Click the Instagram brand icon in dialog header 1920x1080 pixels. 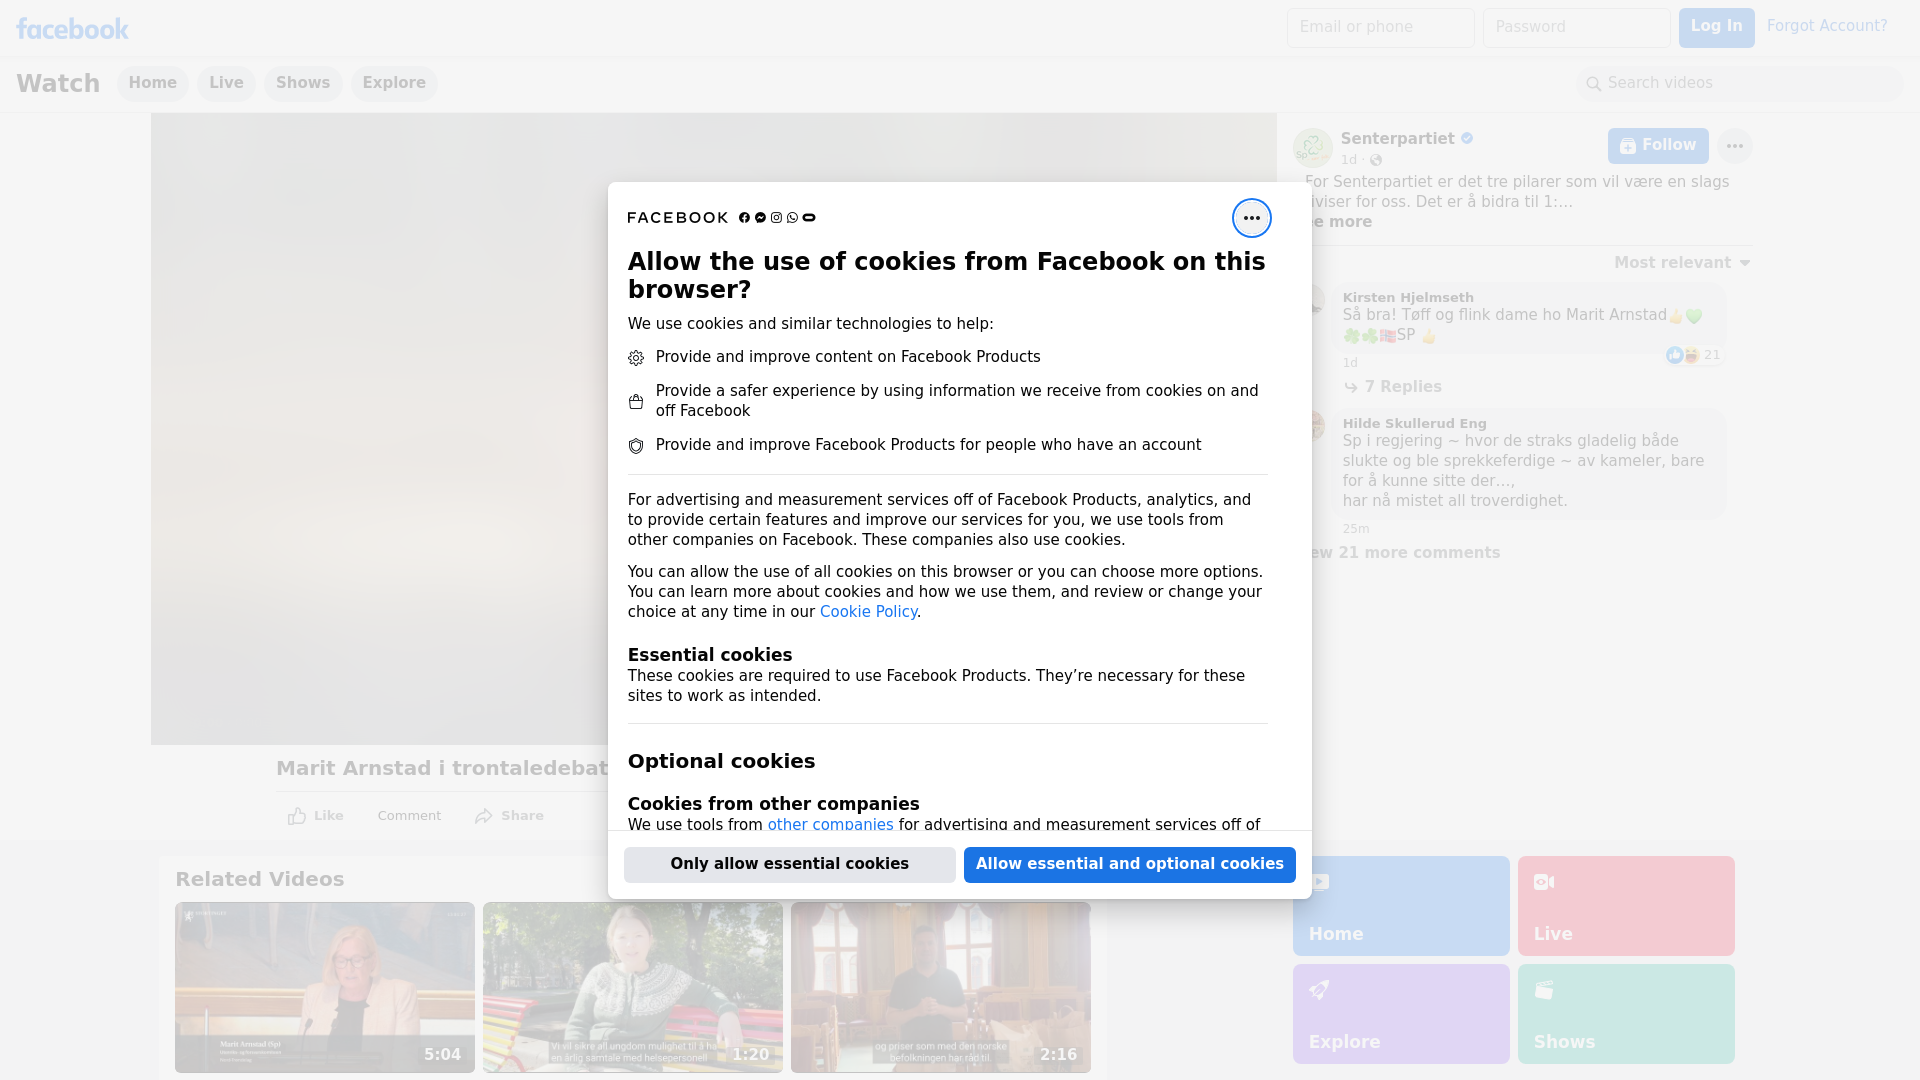click(x=776, y=218)
